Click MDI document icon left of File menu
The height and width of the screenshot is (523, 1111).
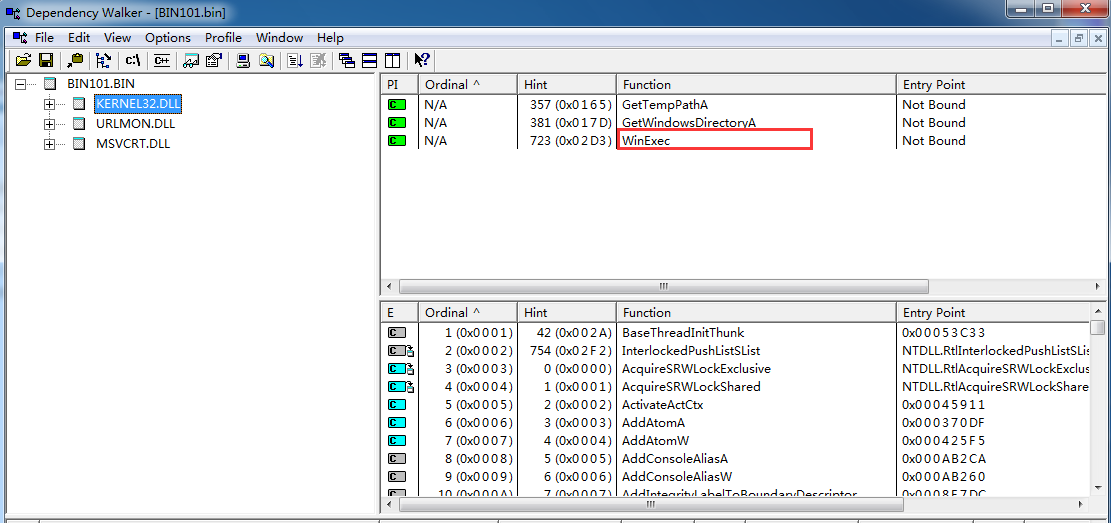pos(21,38)
